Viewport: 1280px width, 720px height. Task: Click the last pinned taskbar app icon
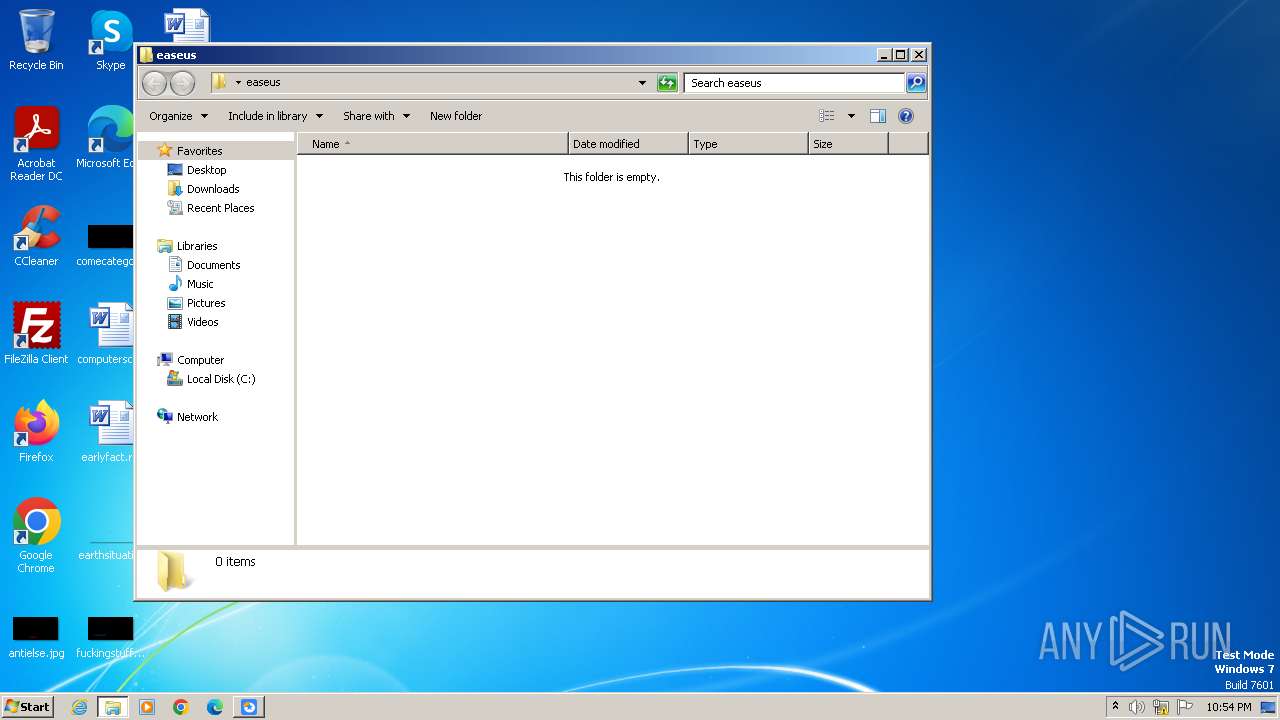pyautogui.click(x=249, y=707)
